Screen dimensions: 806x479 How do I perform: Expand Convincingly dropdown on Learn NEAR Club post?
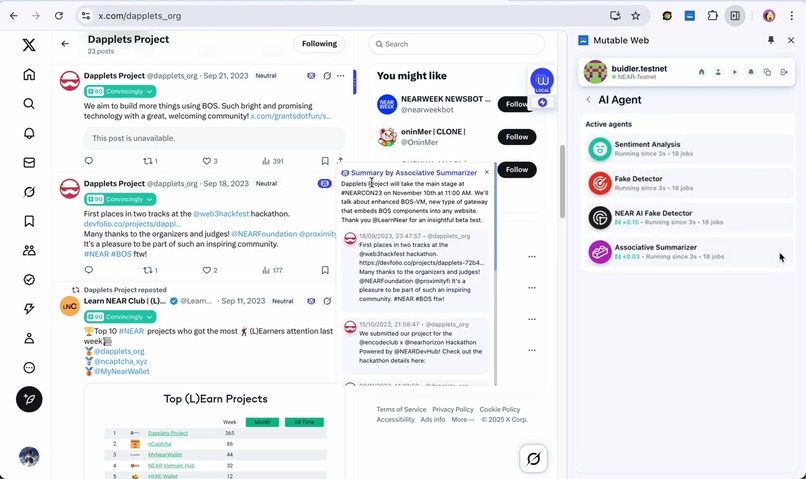pos(120,317)
